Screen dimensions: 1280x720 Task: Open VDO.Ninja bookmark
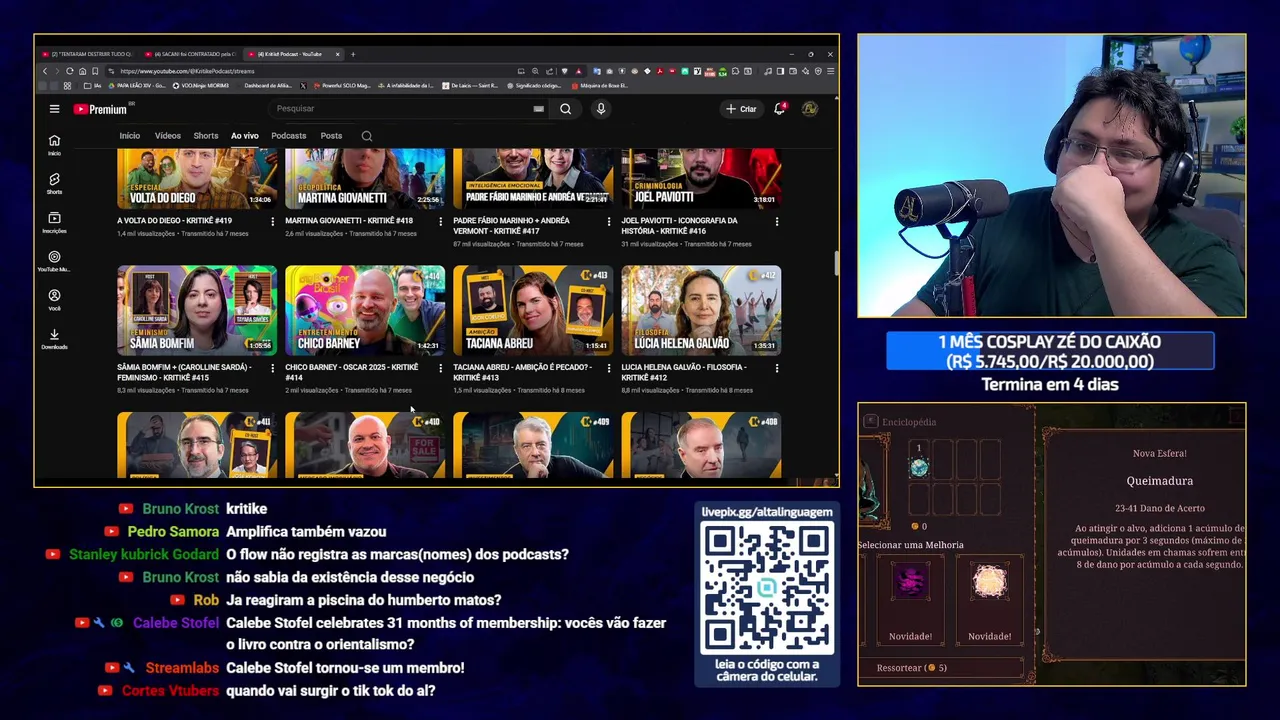200,86
